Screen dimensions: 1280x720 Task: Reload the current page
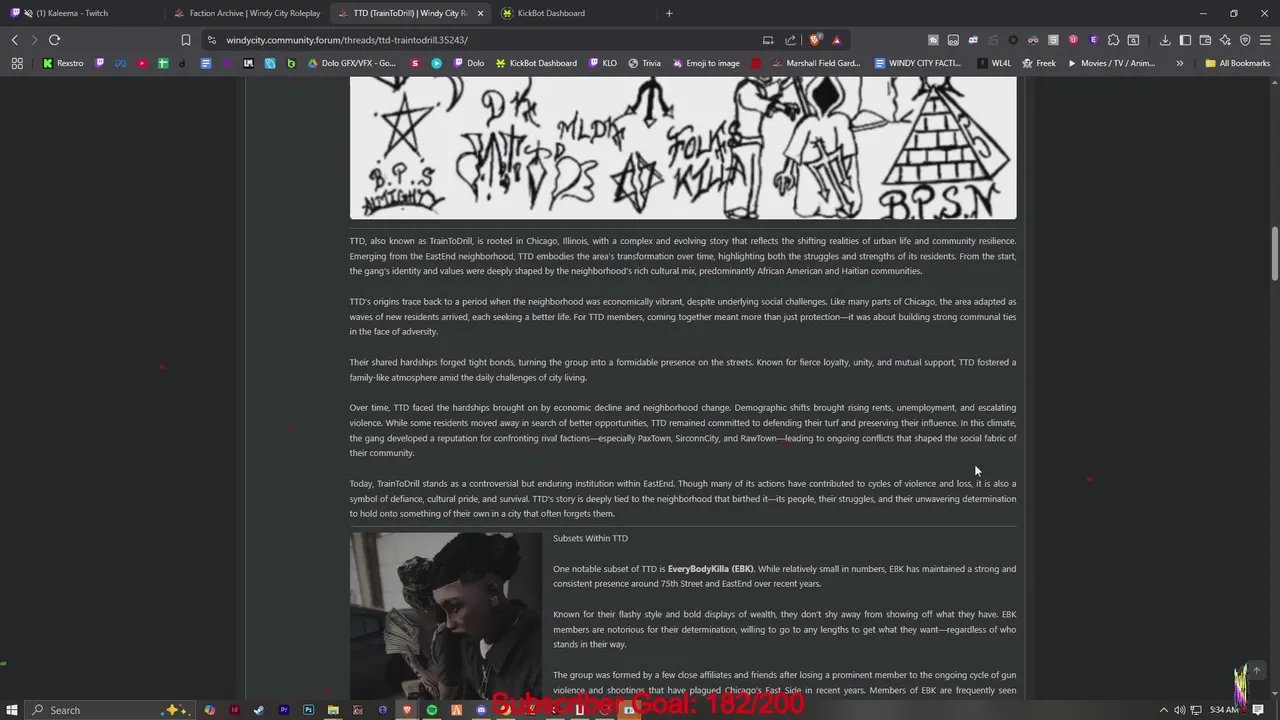(x=54, y=40)
